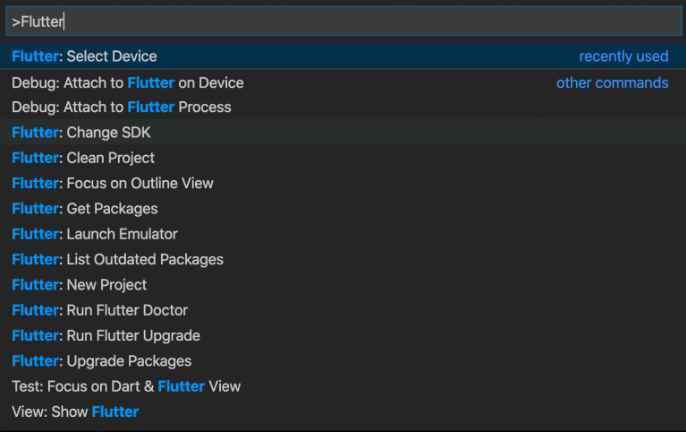Screen dimensions: 686x432
Task: Start 'Flutter: New Project' command
Action: pyautogui.click(x=80, y=285)
